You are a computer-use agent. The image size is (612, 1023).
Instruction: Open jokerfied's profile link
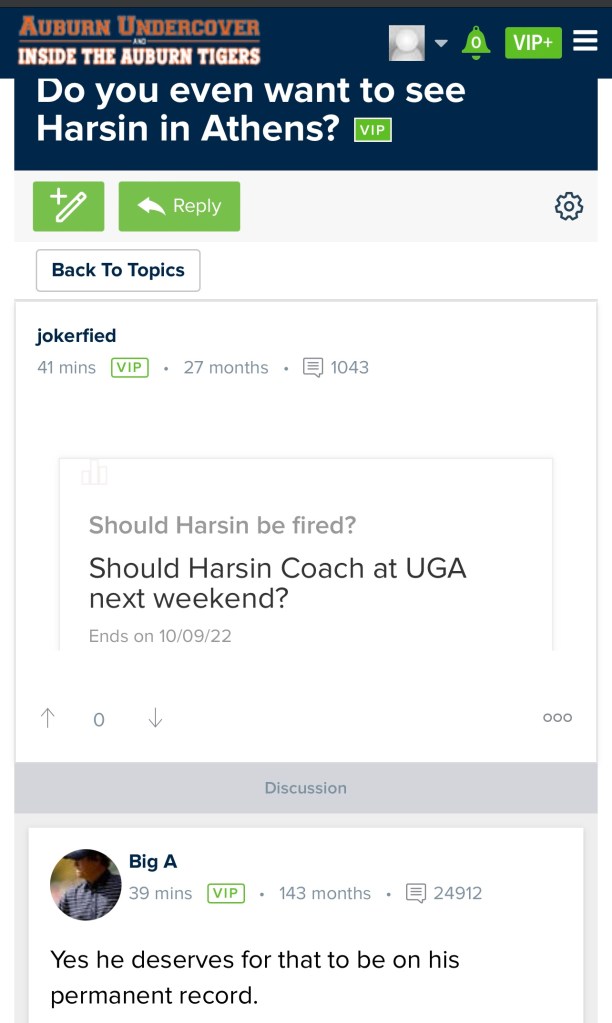(x=76, y=336)
